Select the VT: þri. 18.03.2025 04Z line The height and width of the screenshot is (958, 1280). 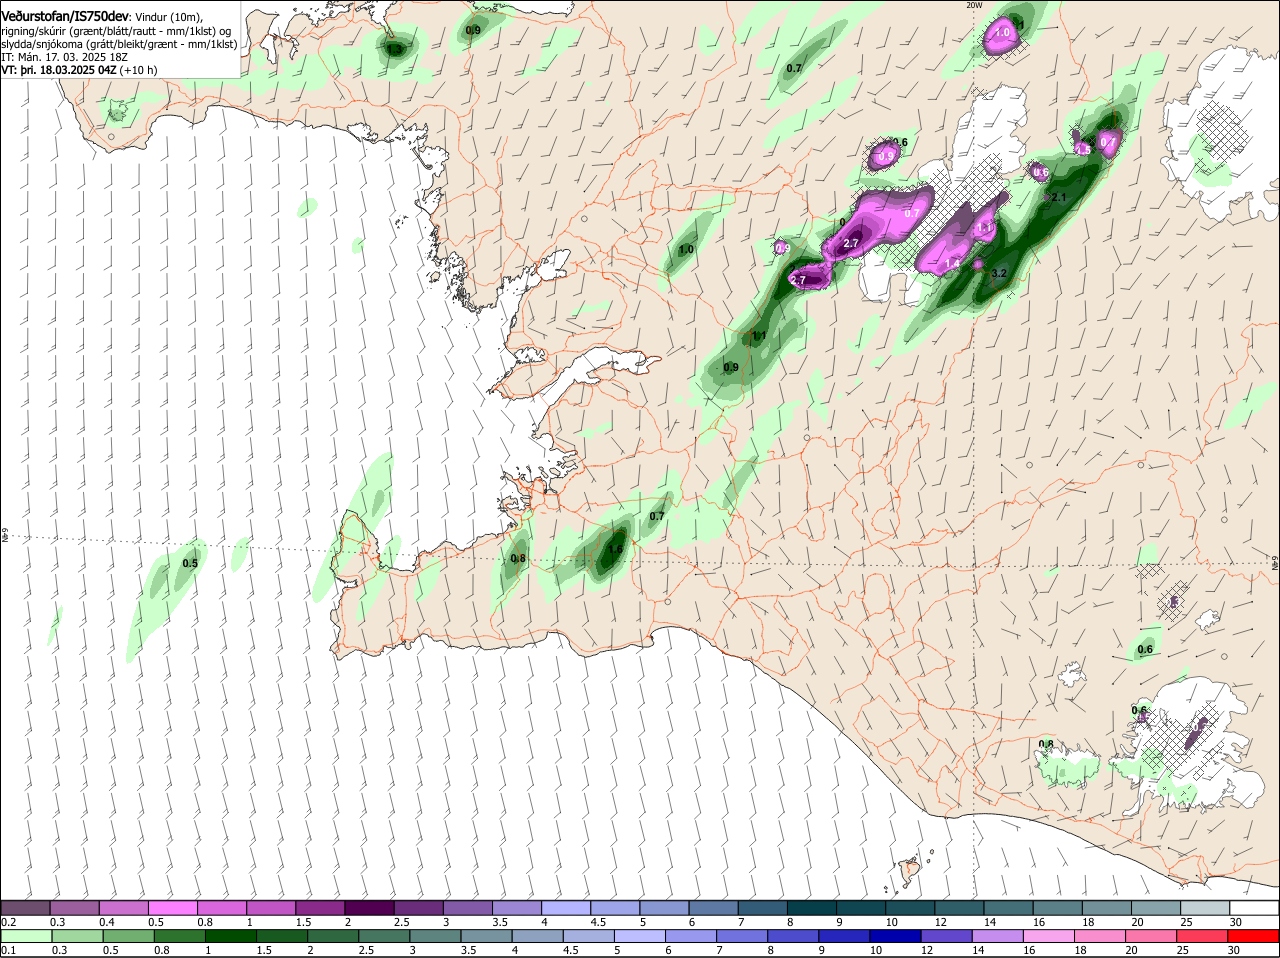pos(59,70)
